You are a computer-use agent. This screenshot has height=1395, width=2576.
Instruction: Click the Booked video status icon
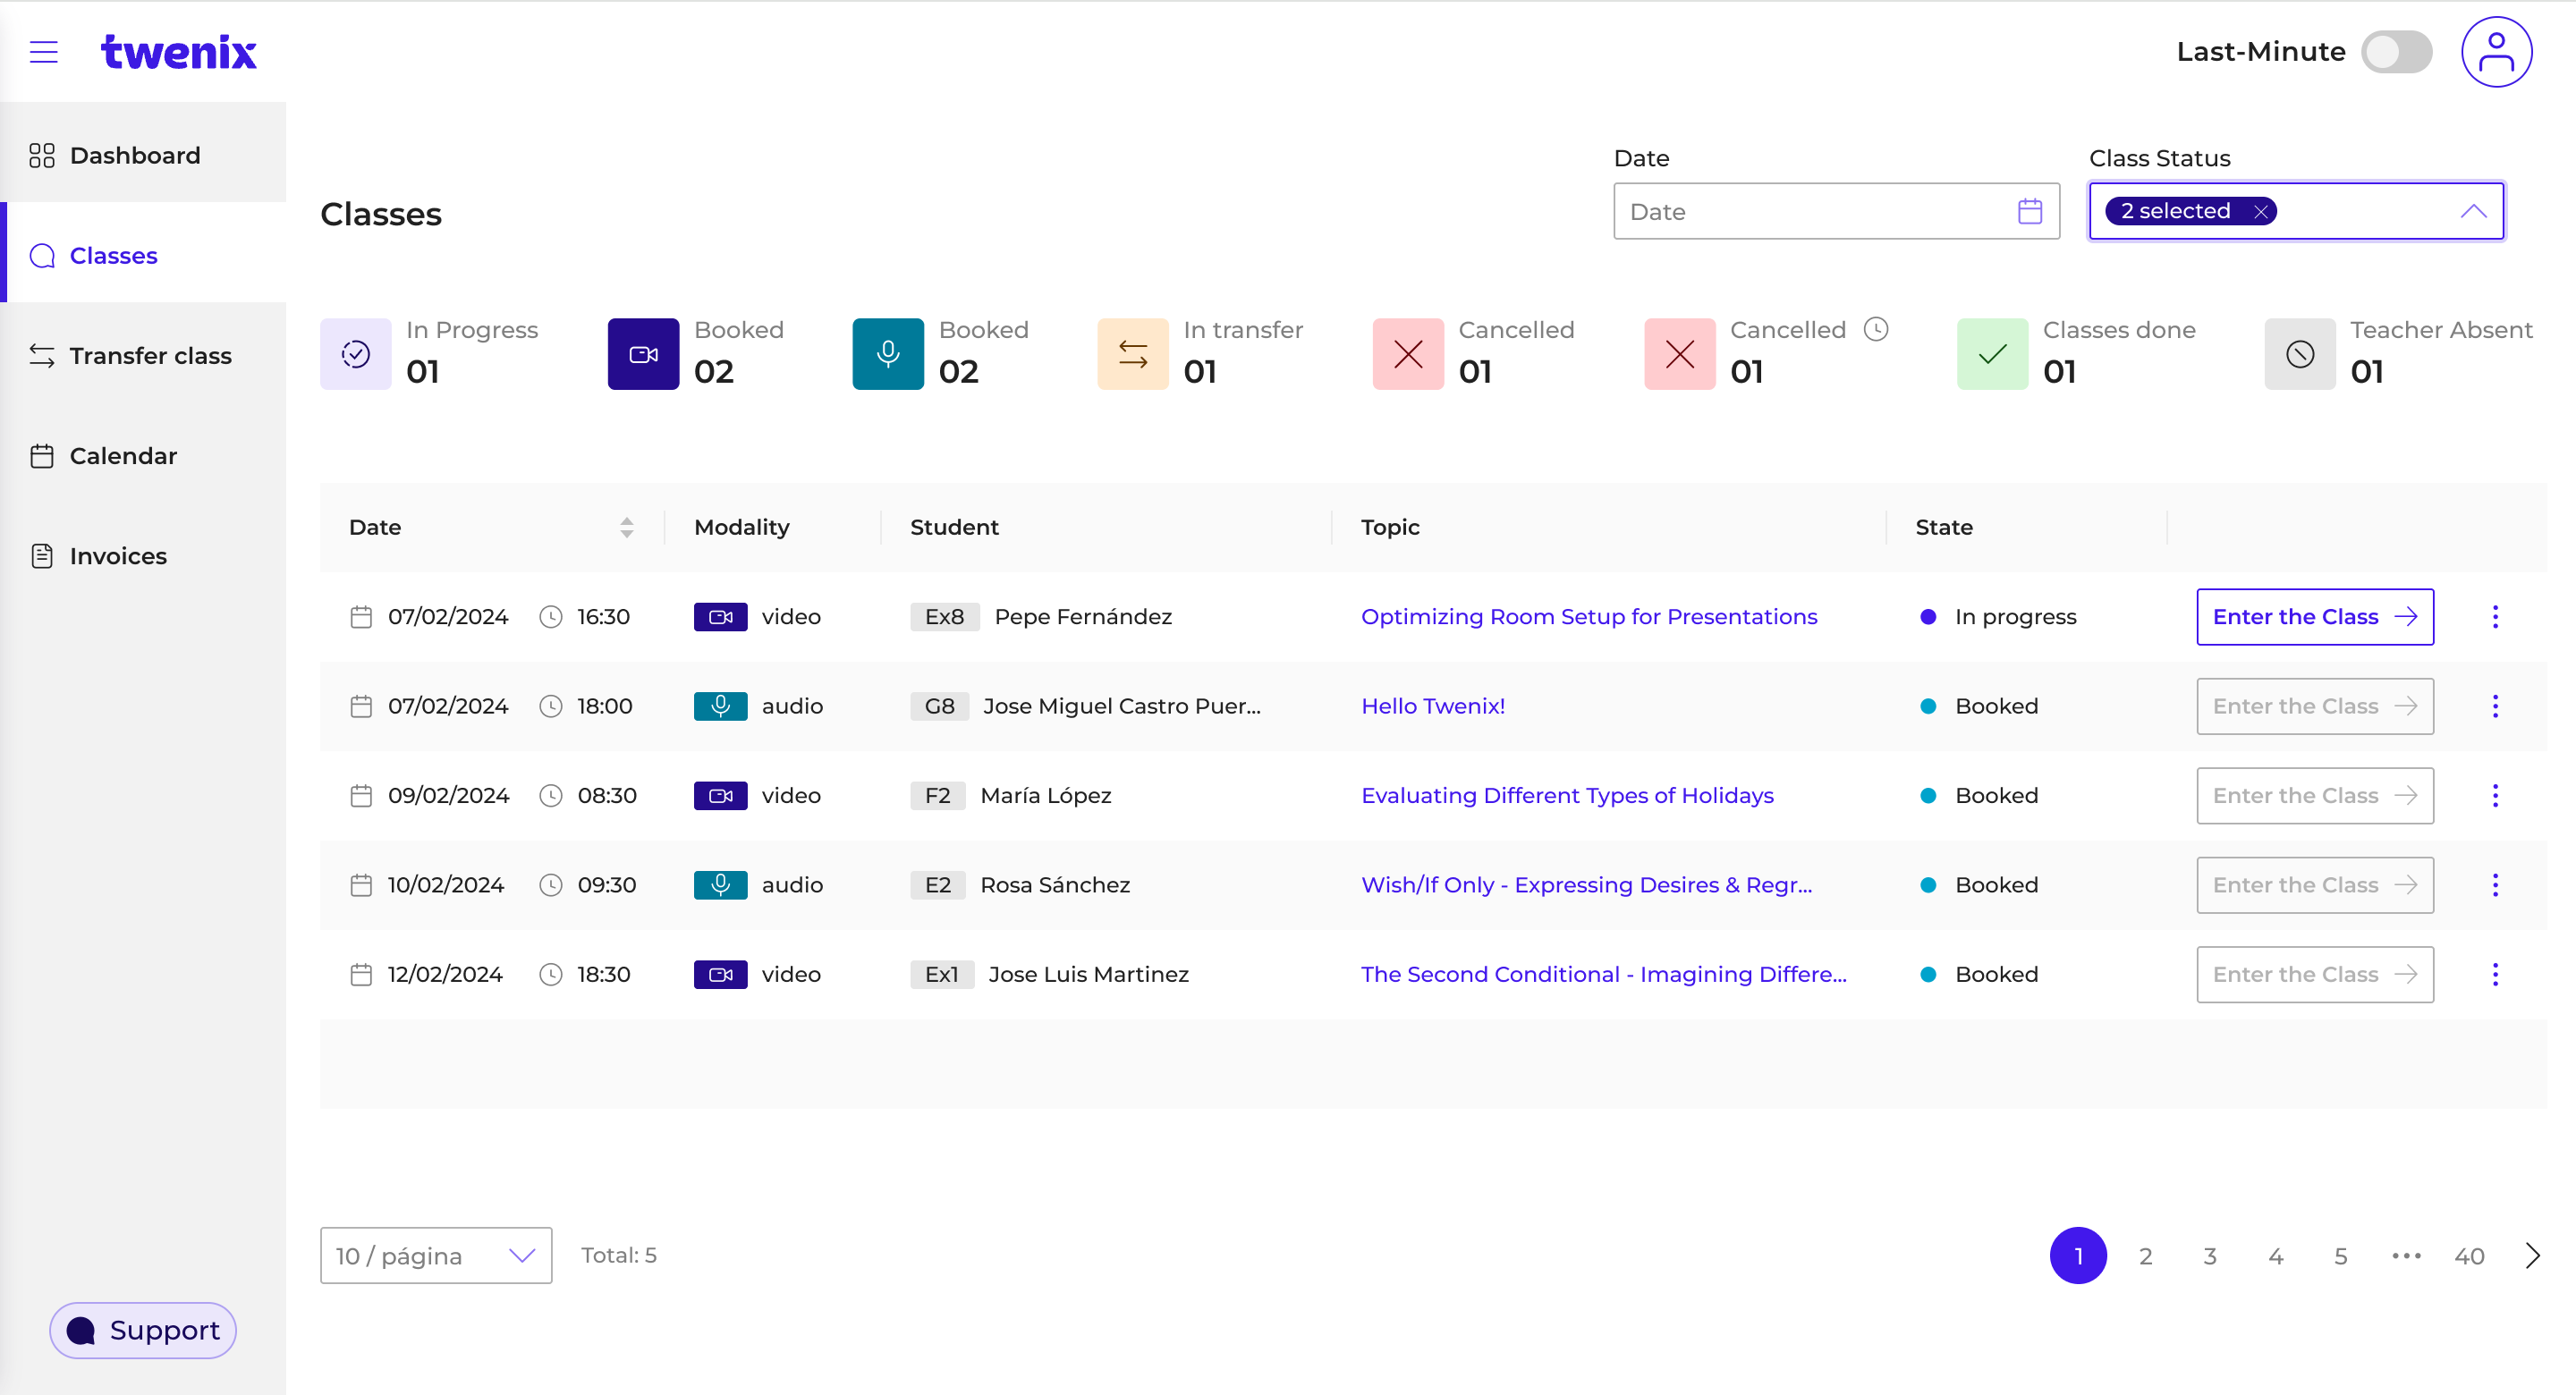tap(643, 354)
